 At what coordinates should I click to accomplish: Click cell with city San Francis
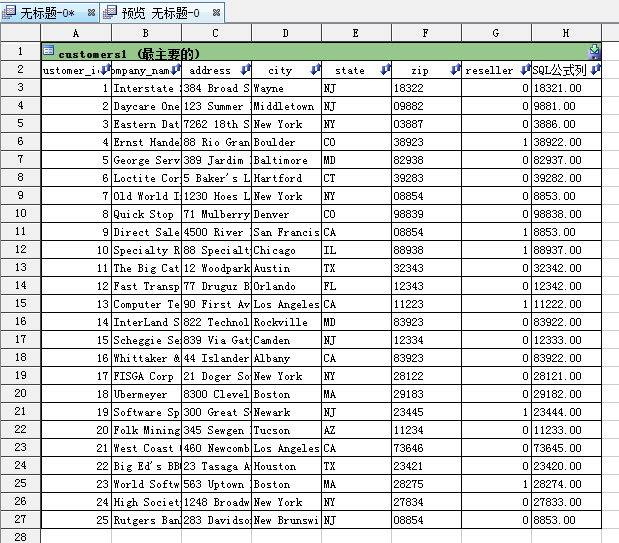[x=286, y=232]
